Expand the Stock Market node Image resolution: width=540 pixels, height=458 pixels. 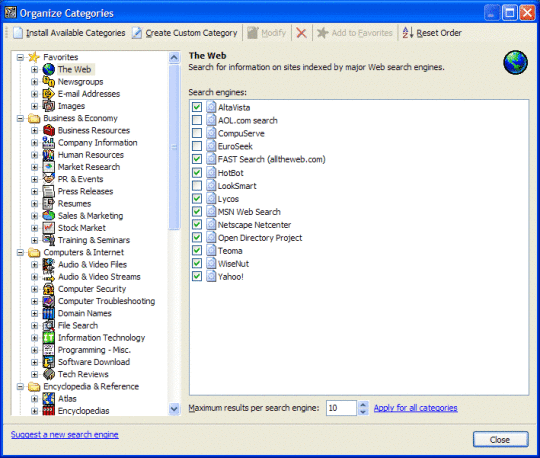click(34, 228)
